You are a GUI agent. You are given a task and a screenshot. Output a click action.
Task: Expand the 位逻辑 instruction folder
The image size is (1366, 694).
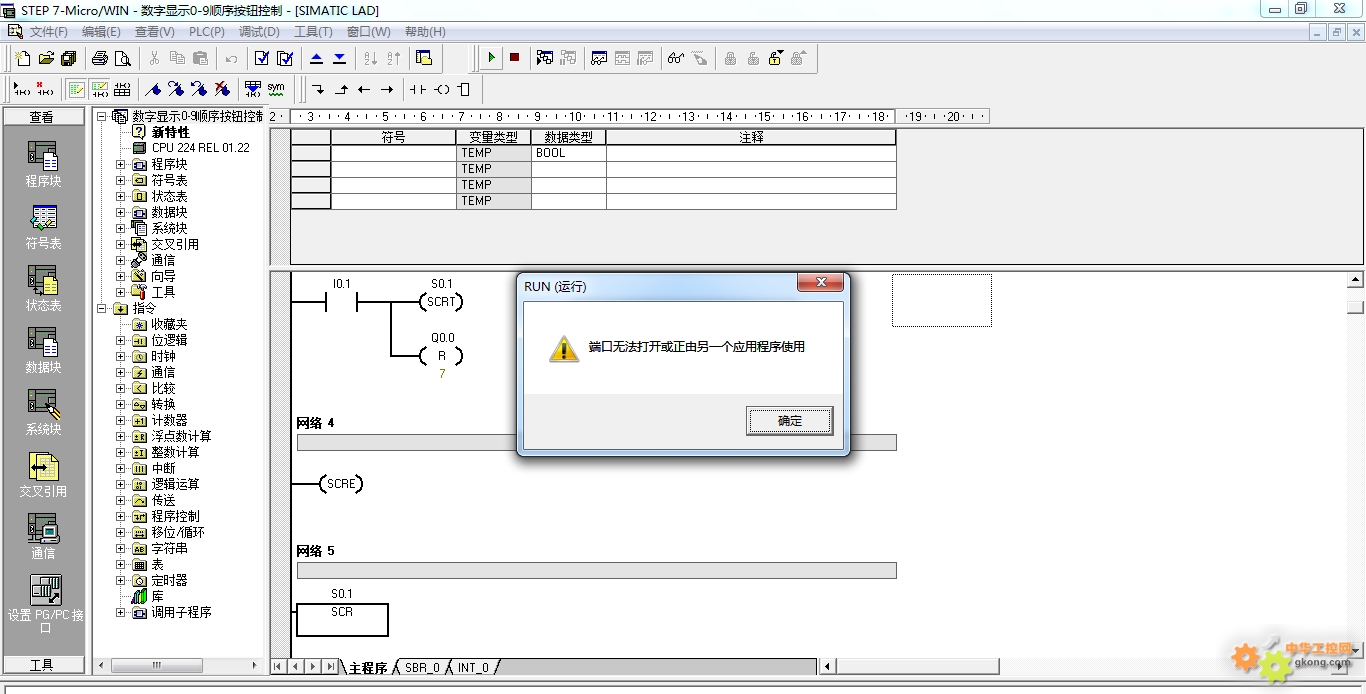click(121, 340)
